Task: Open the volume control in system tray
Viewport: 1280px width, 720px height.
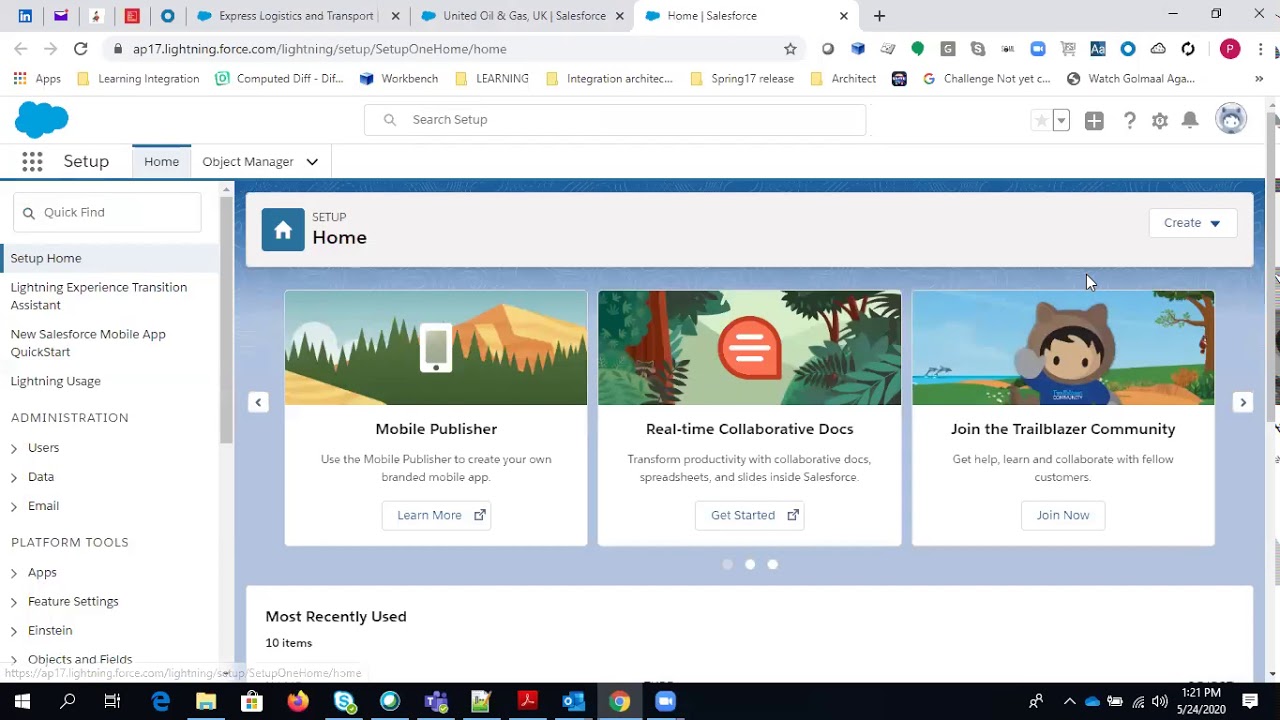Action: (x=1160, y=701)
